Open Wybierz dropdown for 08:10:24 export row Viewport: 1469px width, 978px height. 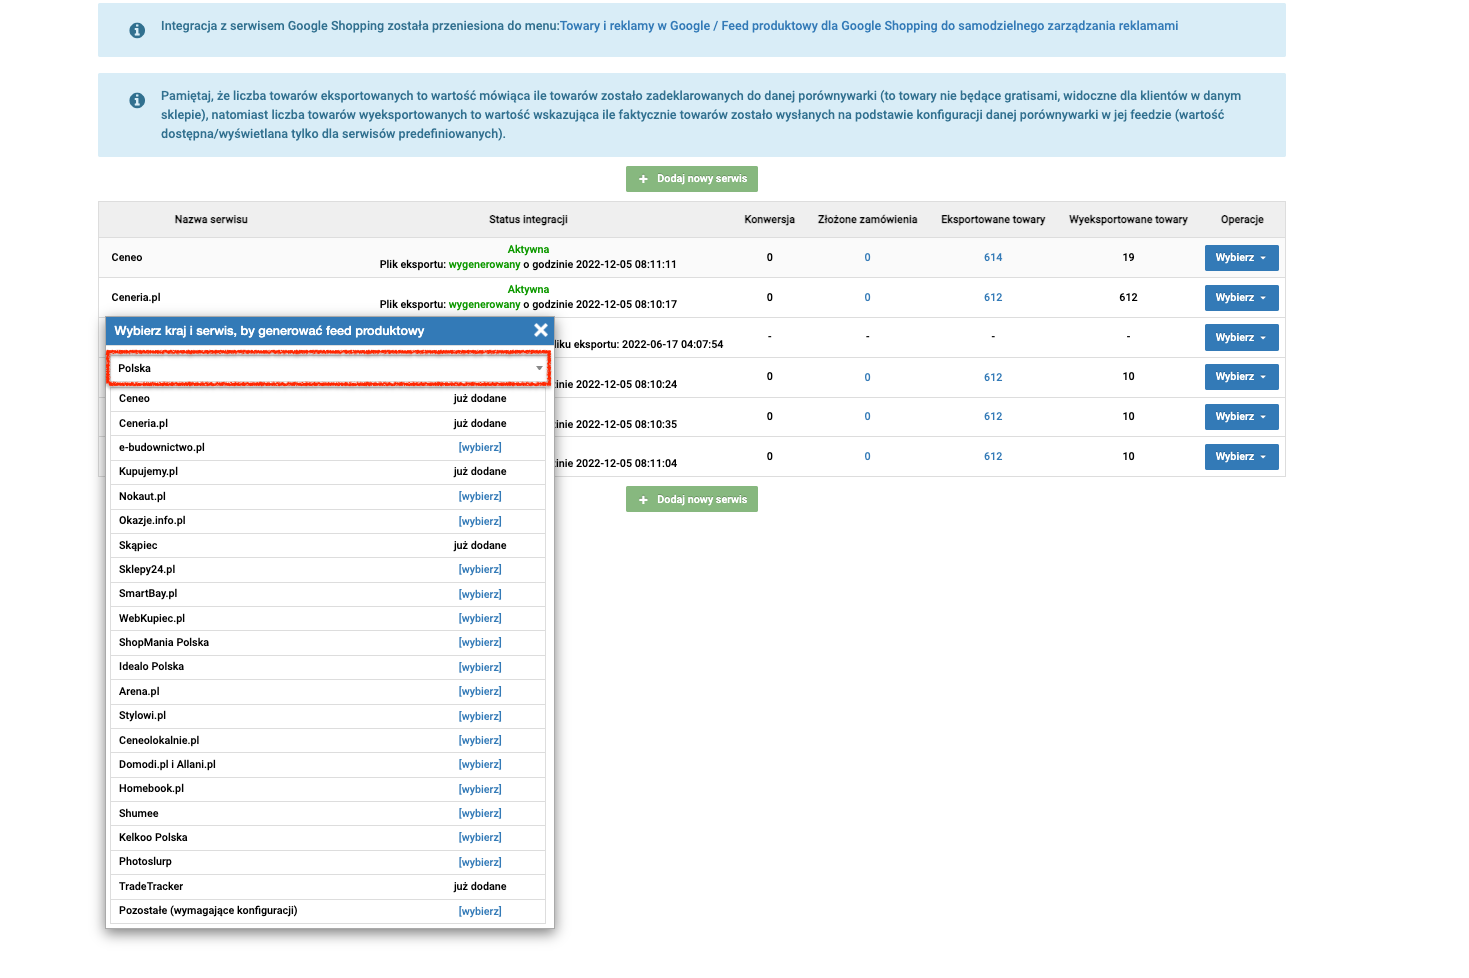pos(1241,377)
